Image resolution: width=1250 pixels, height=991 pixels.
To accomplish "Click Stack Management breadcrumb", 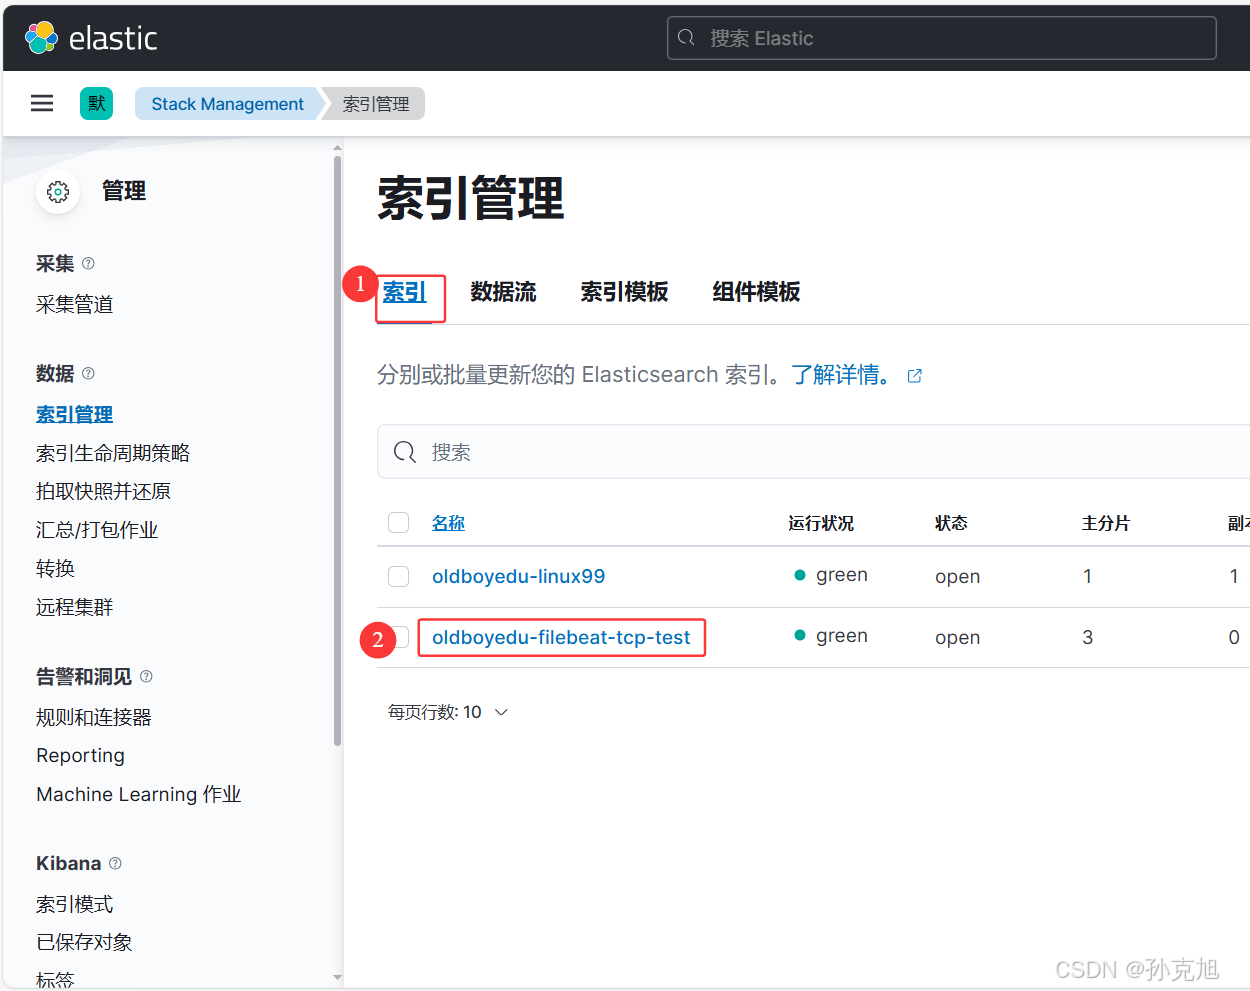I will click(x=227, y=104).
